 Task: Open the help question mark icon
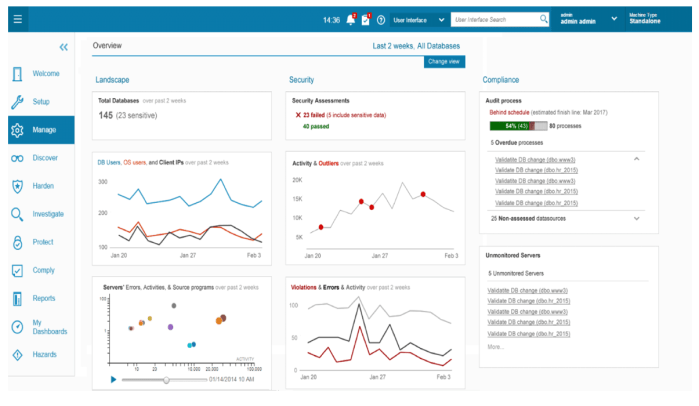tap(381, 20)
